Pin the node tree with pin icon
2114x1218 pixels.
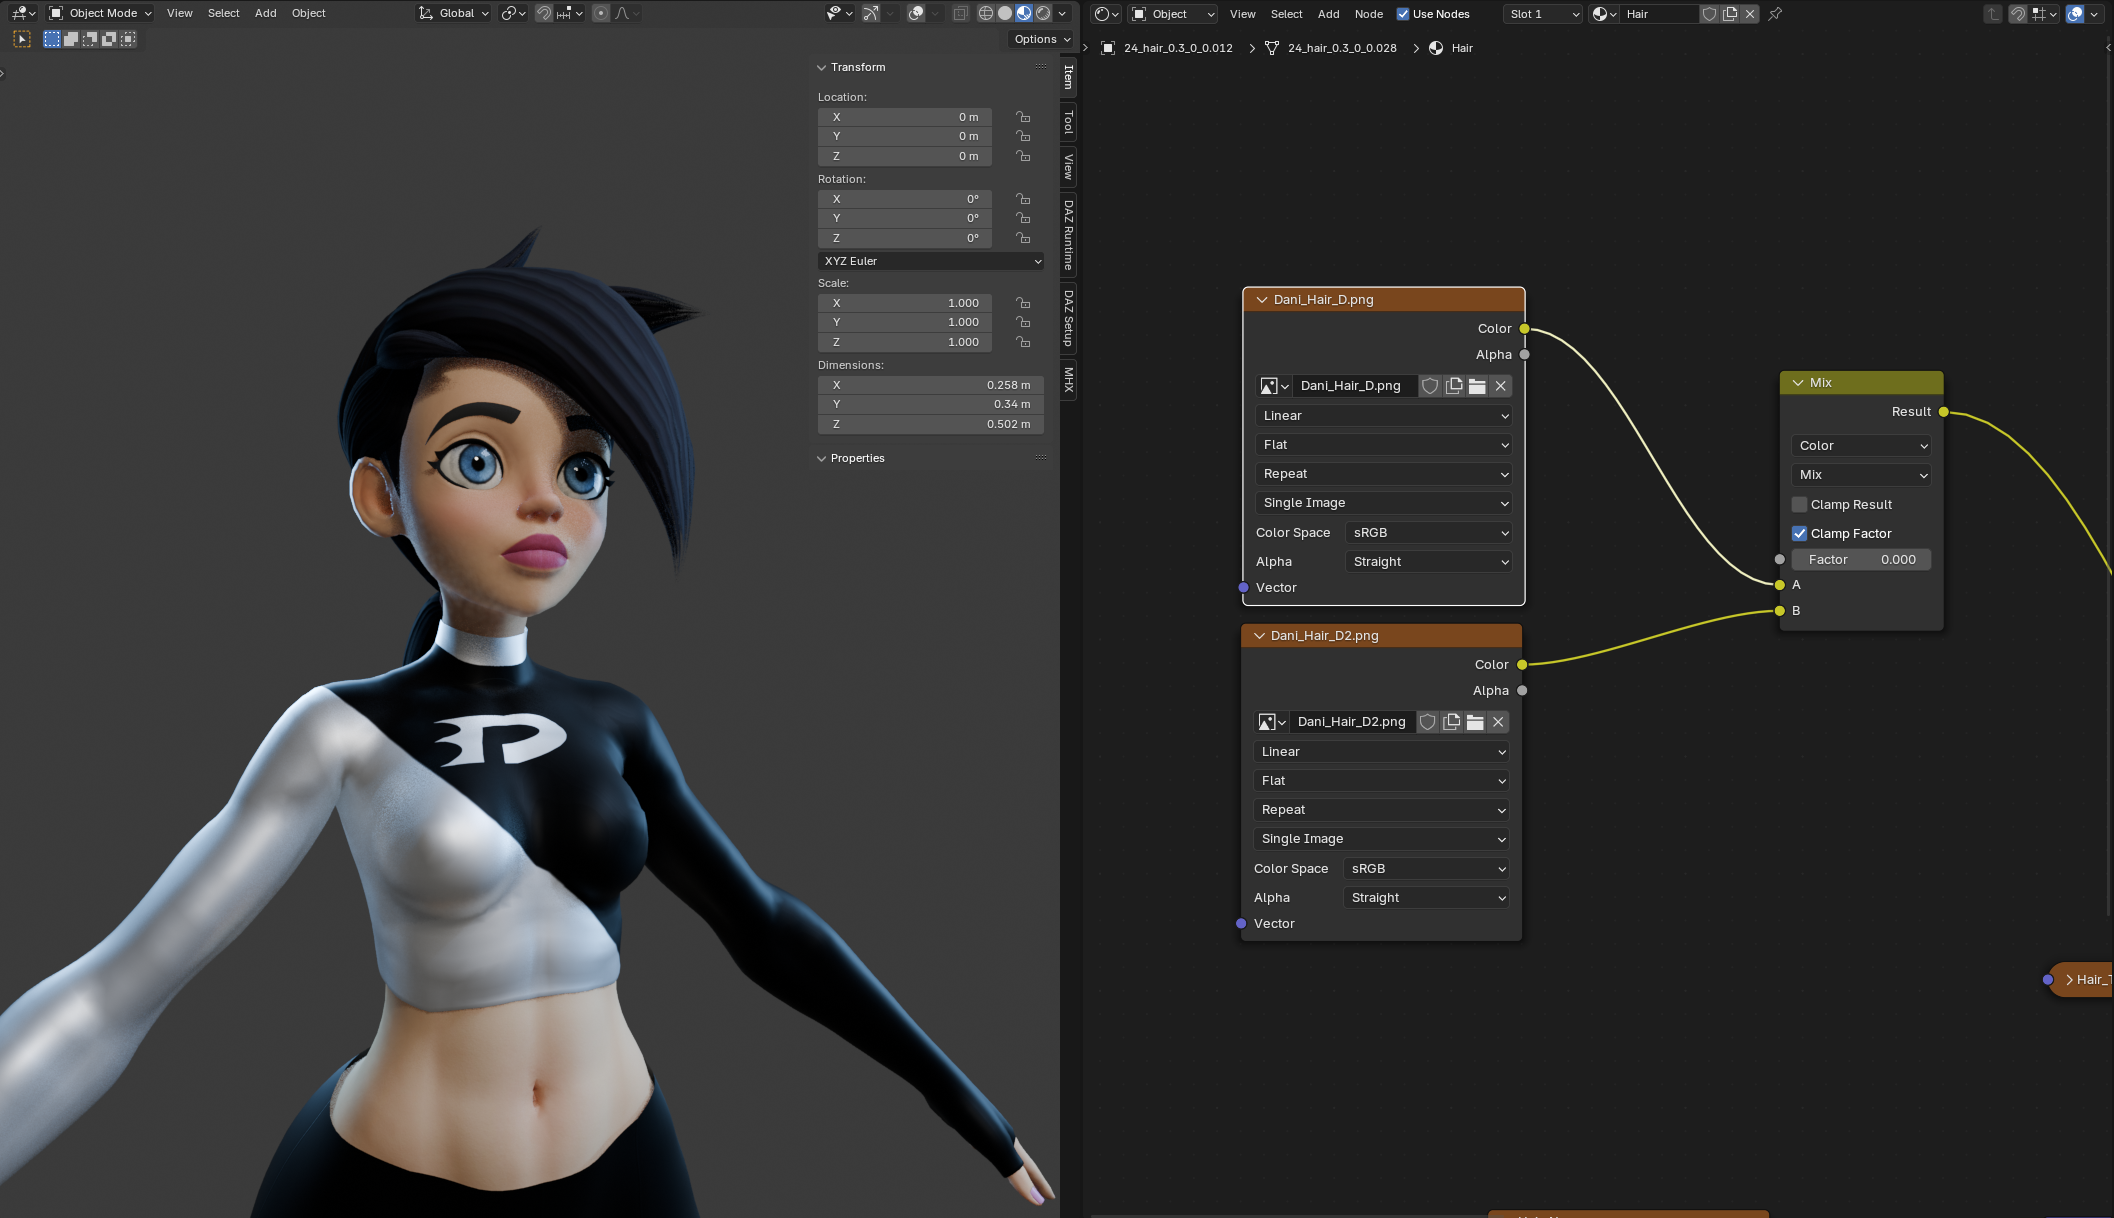click(x=1775, y=14)
